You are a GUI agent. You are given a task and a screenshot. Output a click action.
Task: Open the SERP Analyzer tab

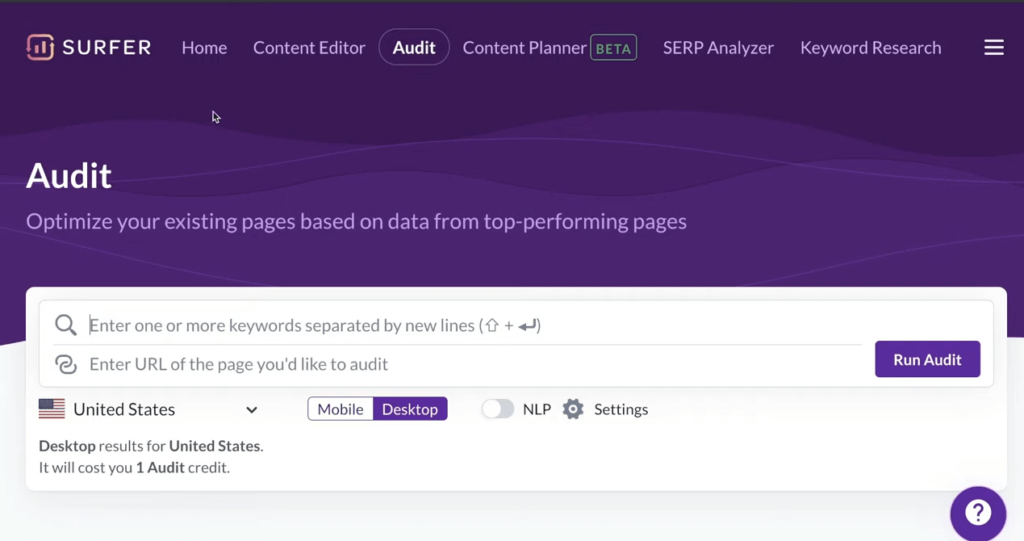(x=718, y=48)
